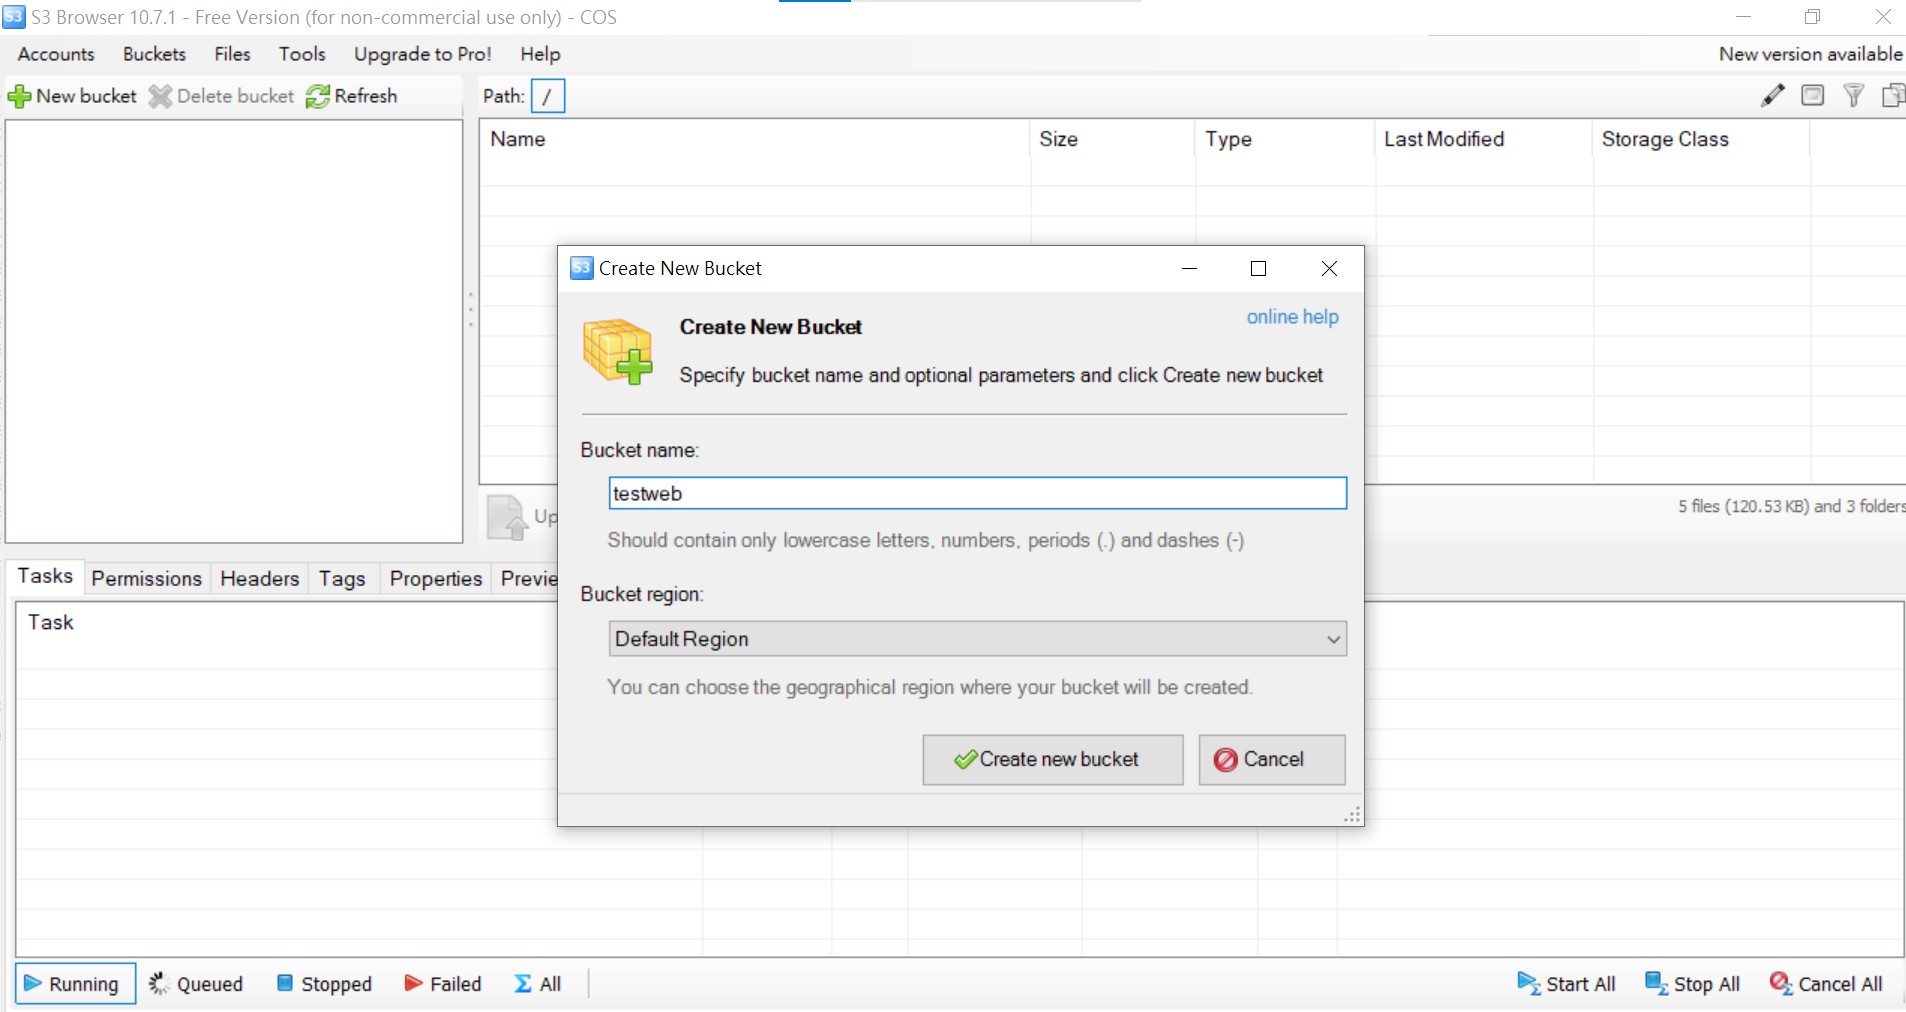Click the Bucket name input field
Viewport: 1906px width, 1012px height.
977,493
